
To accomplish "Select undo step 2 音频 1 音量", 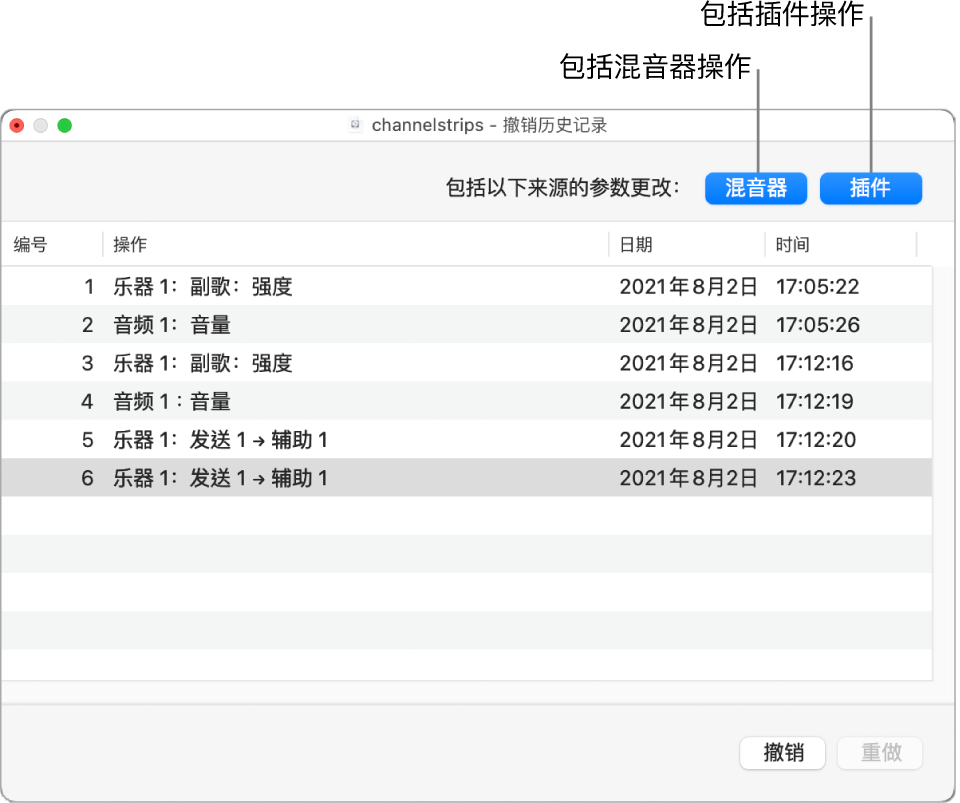I will click(300, 325).
